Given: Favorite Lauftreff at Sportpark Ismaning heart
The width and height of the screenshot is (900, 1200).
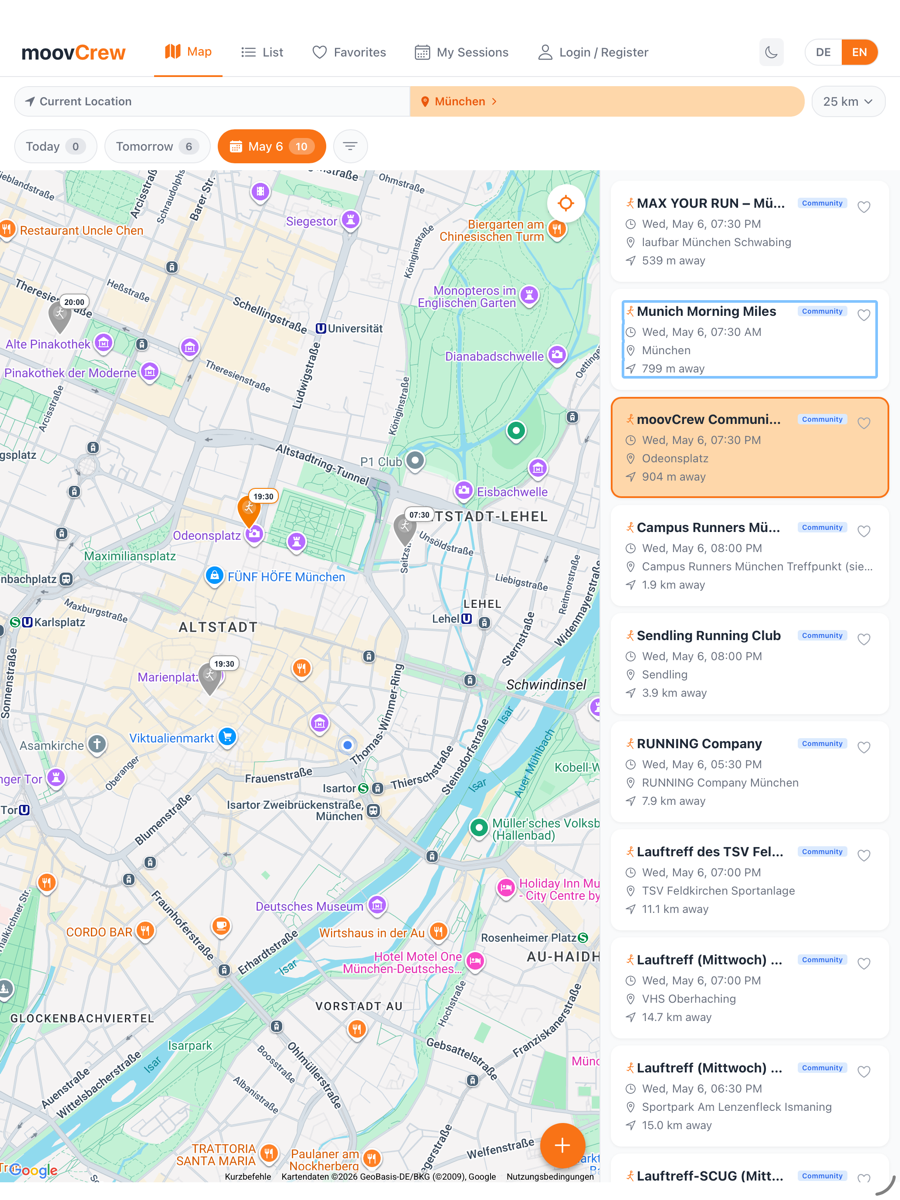Looking at the screenshot, I should click(x=864, y=1071).
